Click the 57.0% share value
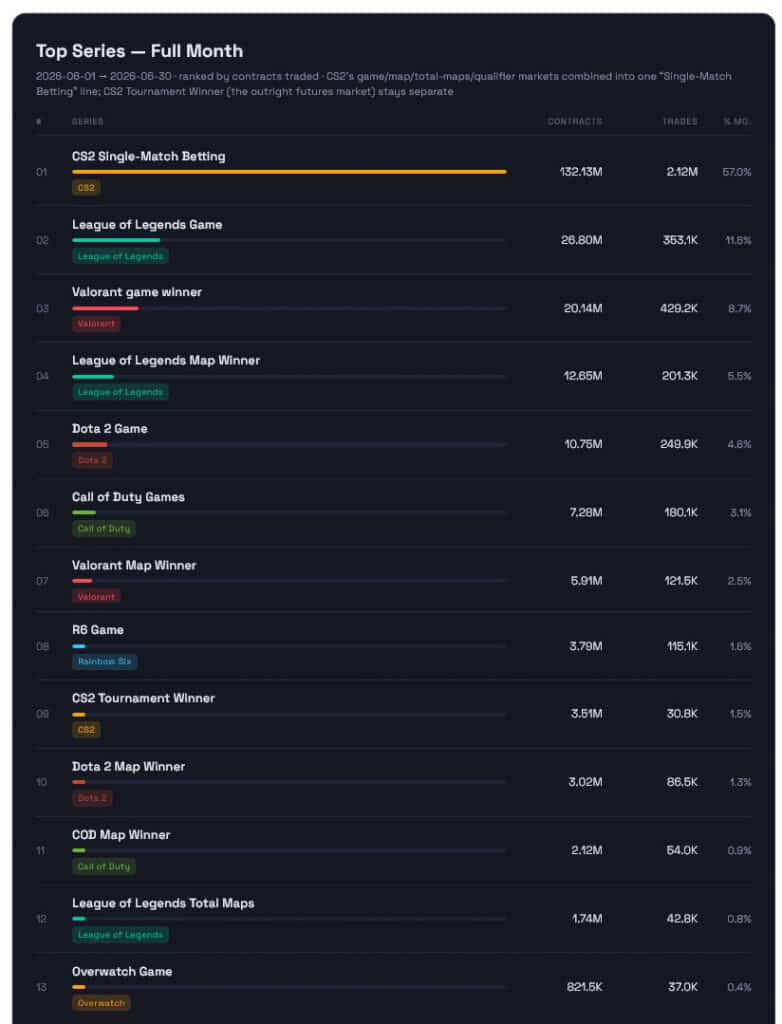Image resolution: width=782 pixels, height=1024 pixels. [x=737, y=172]
